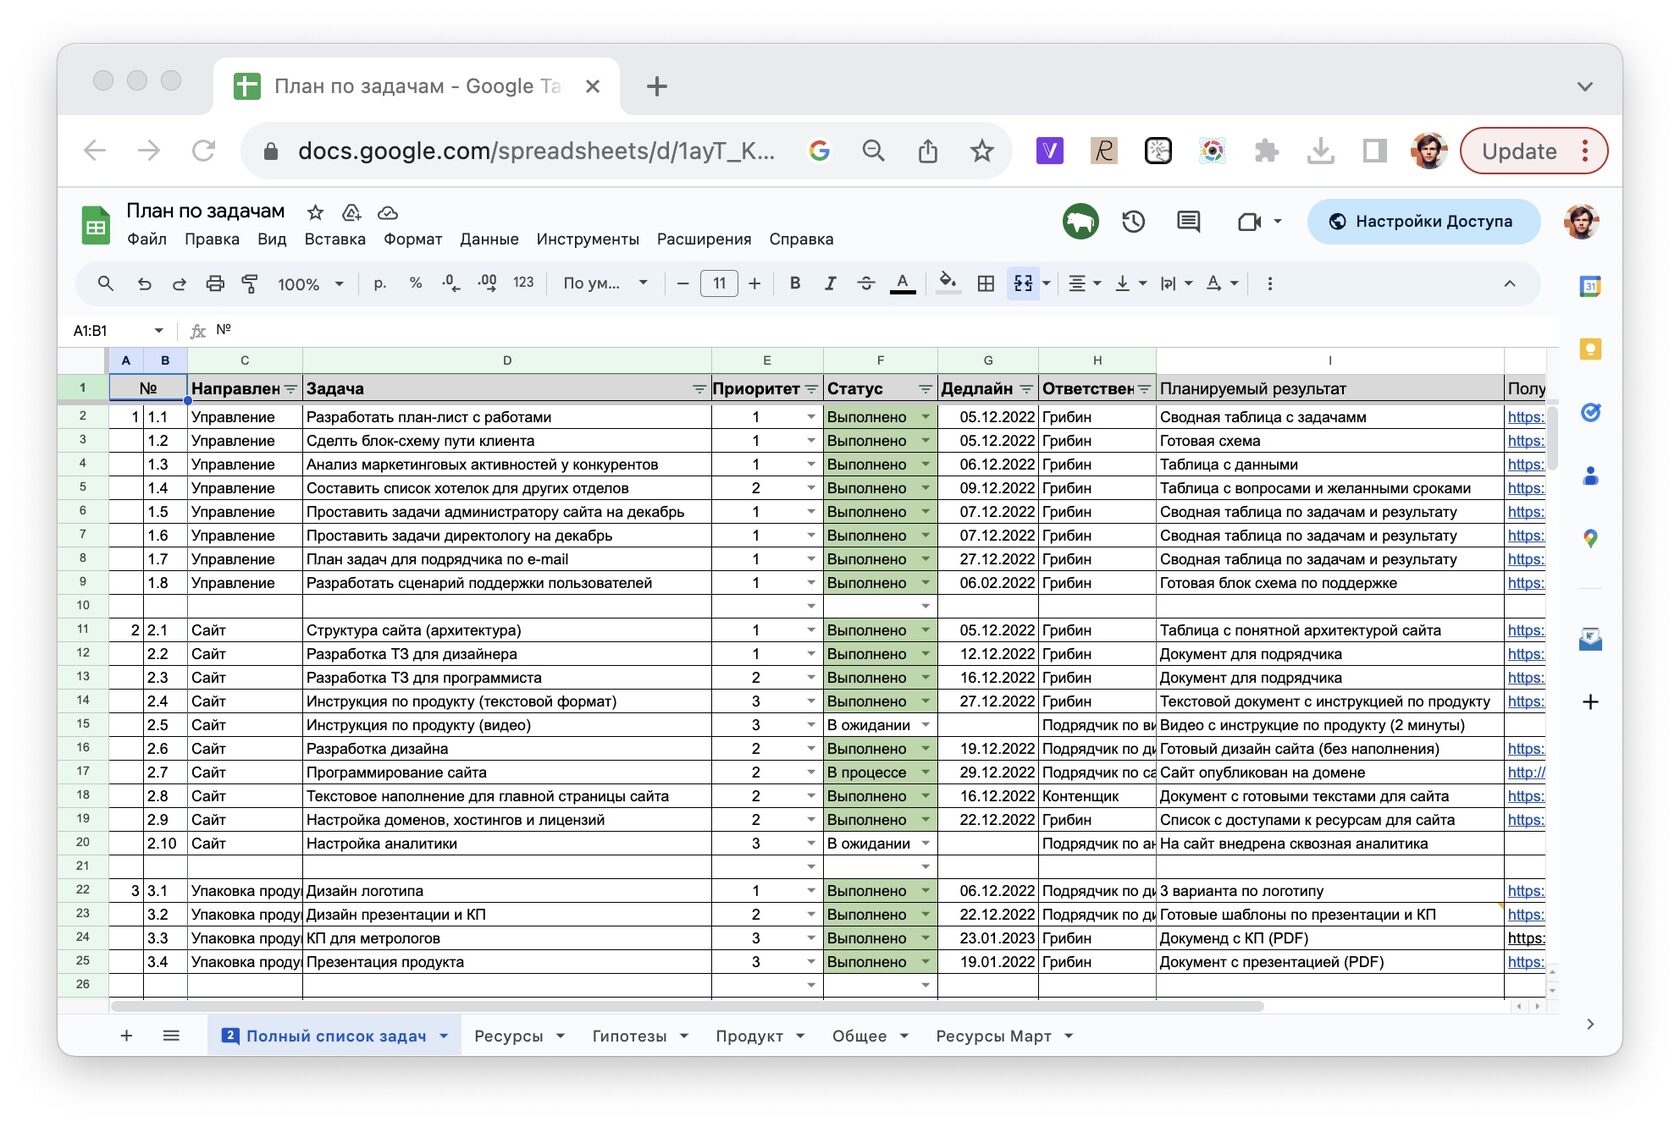Open the http:// link in row 17
The width and height of the screenshot is (1680, 1127).
pyautogui.click(x=1525, y=773)
